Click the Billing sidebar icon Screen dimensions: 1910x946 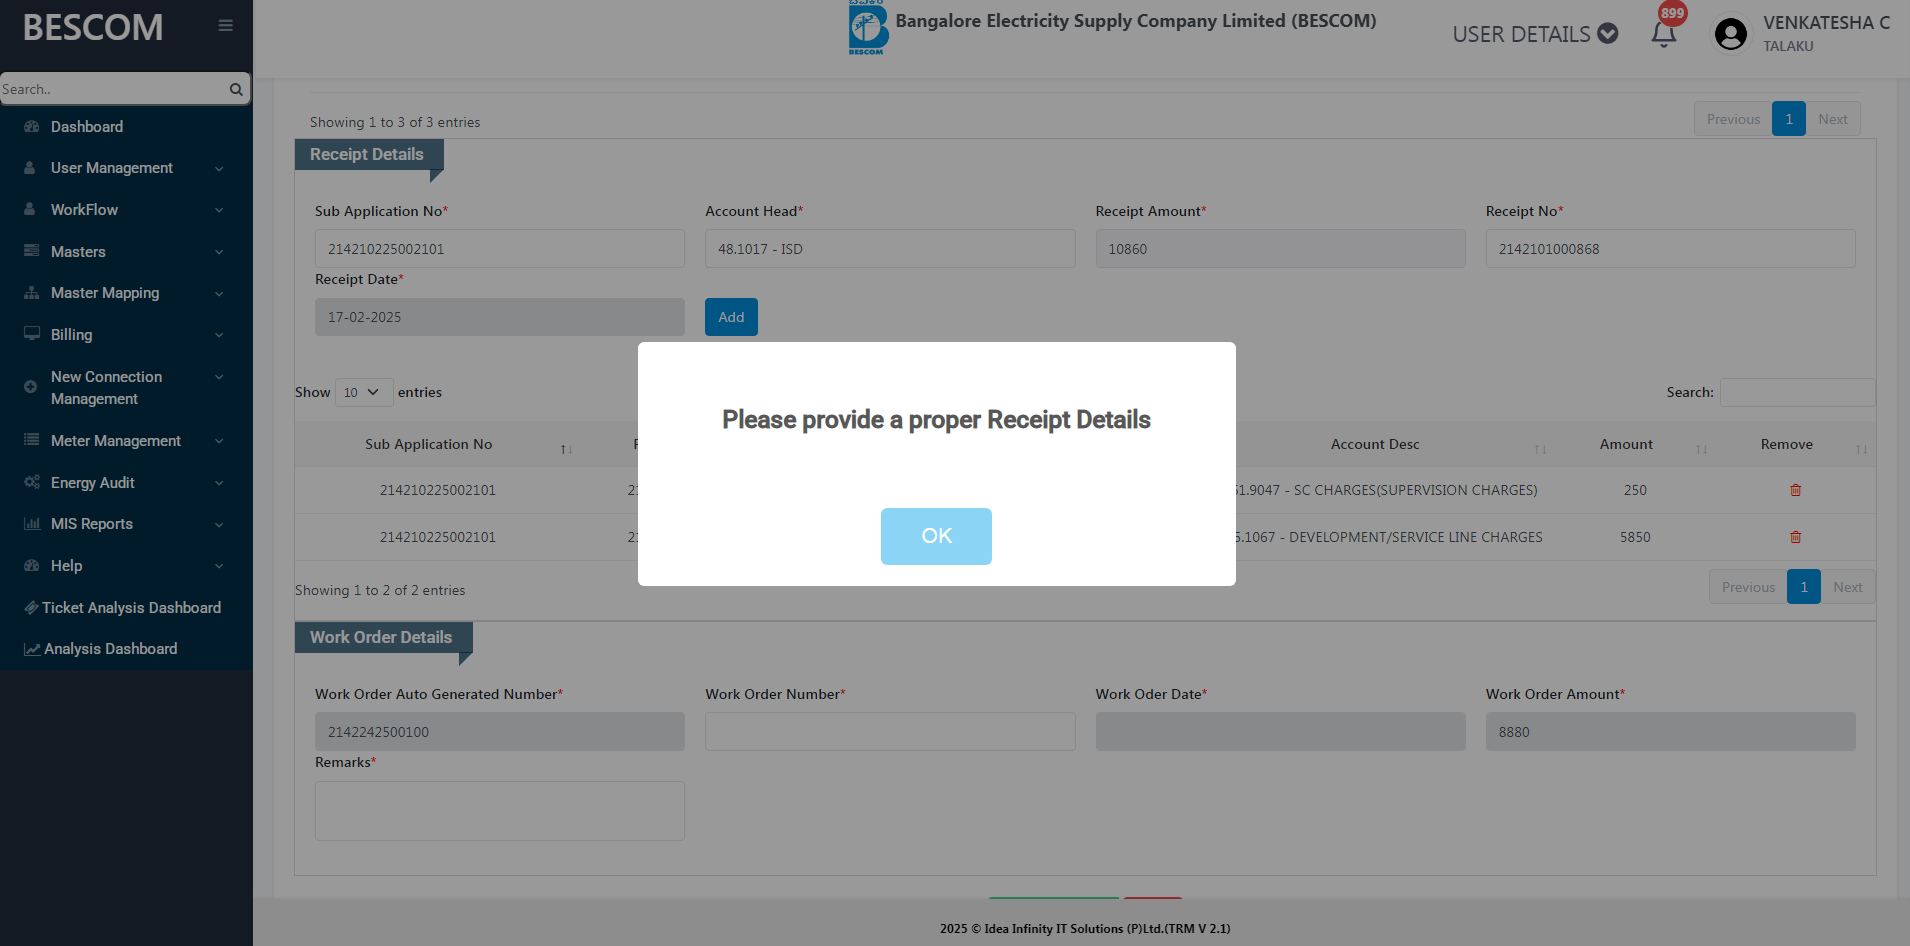coord(31,334)
